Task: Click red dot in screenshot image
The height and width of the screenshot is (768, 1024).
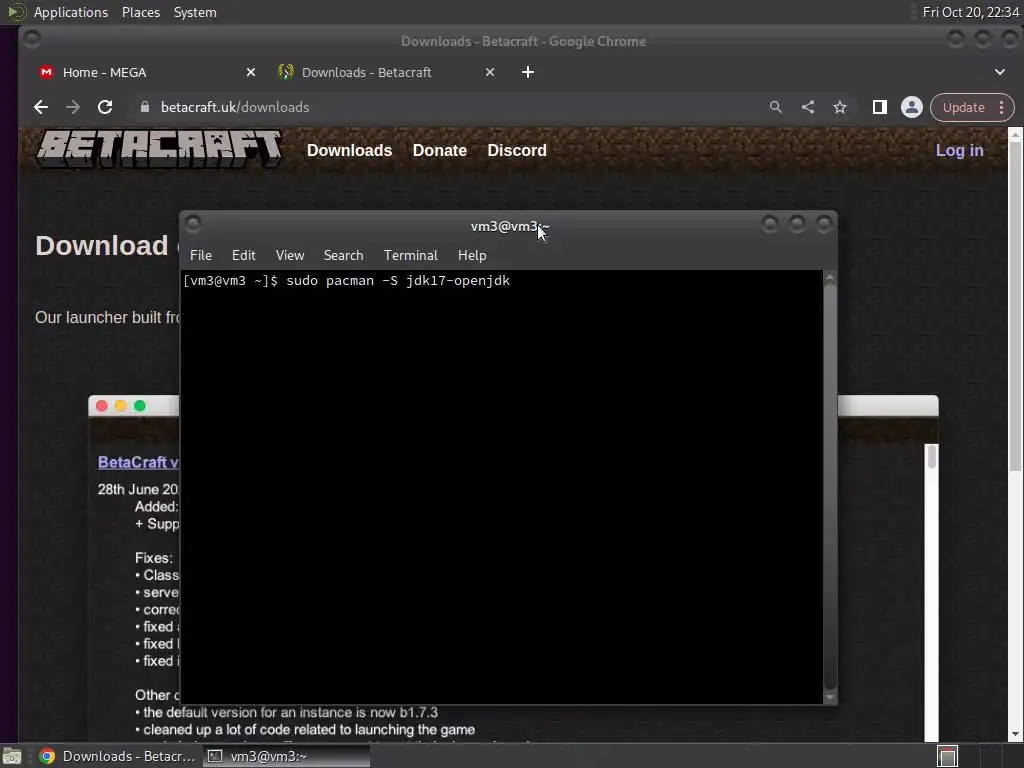Action: (x=102, y=406)
